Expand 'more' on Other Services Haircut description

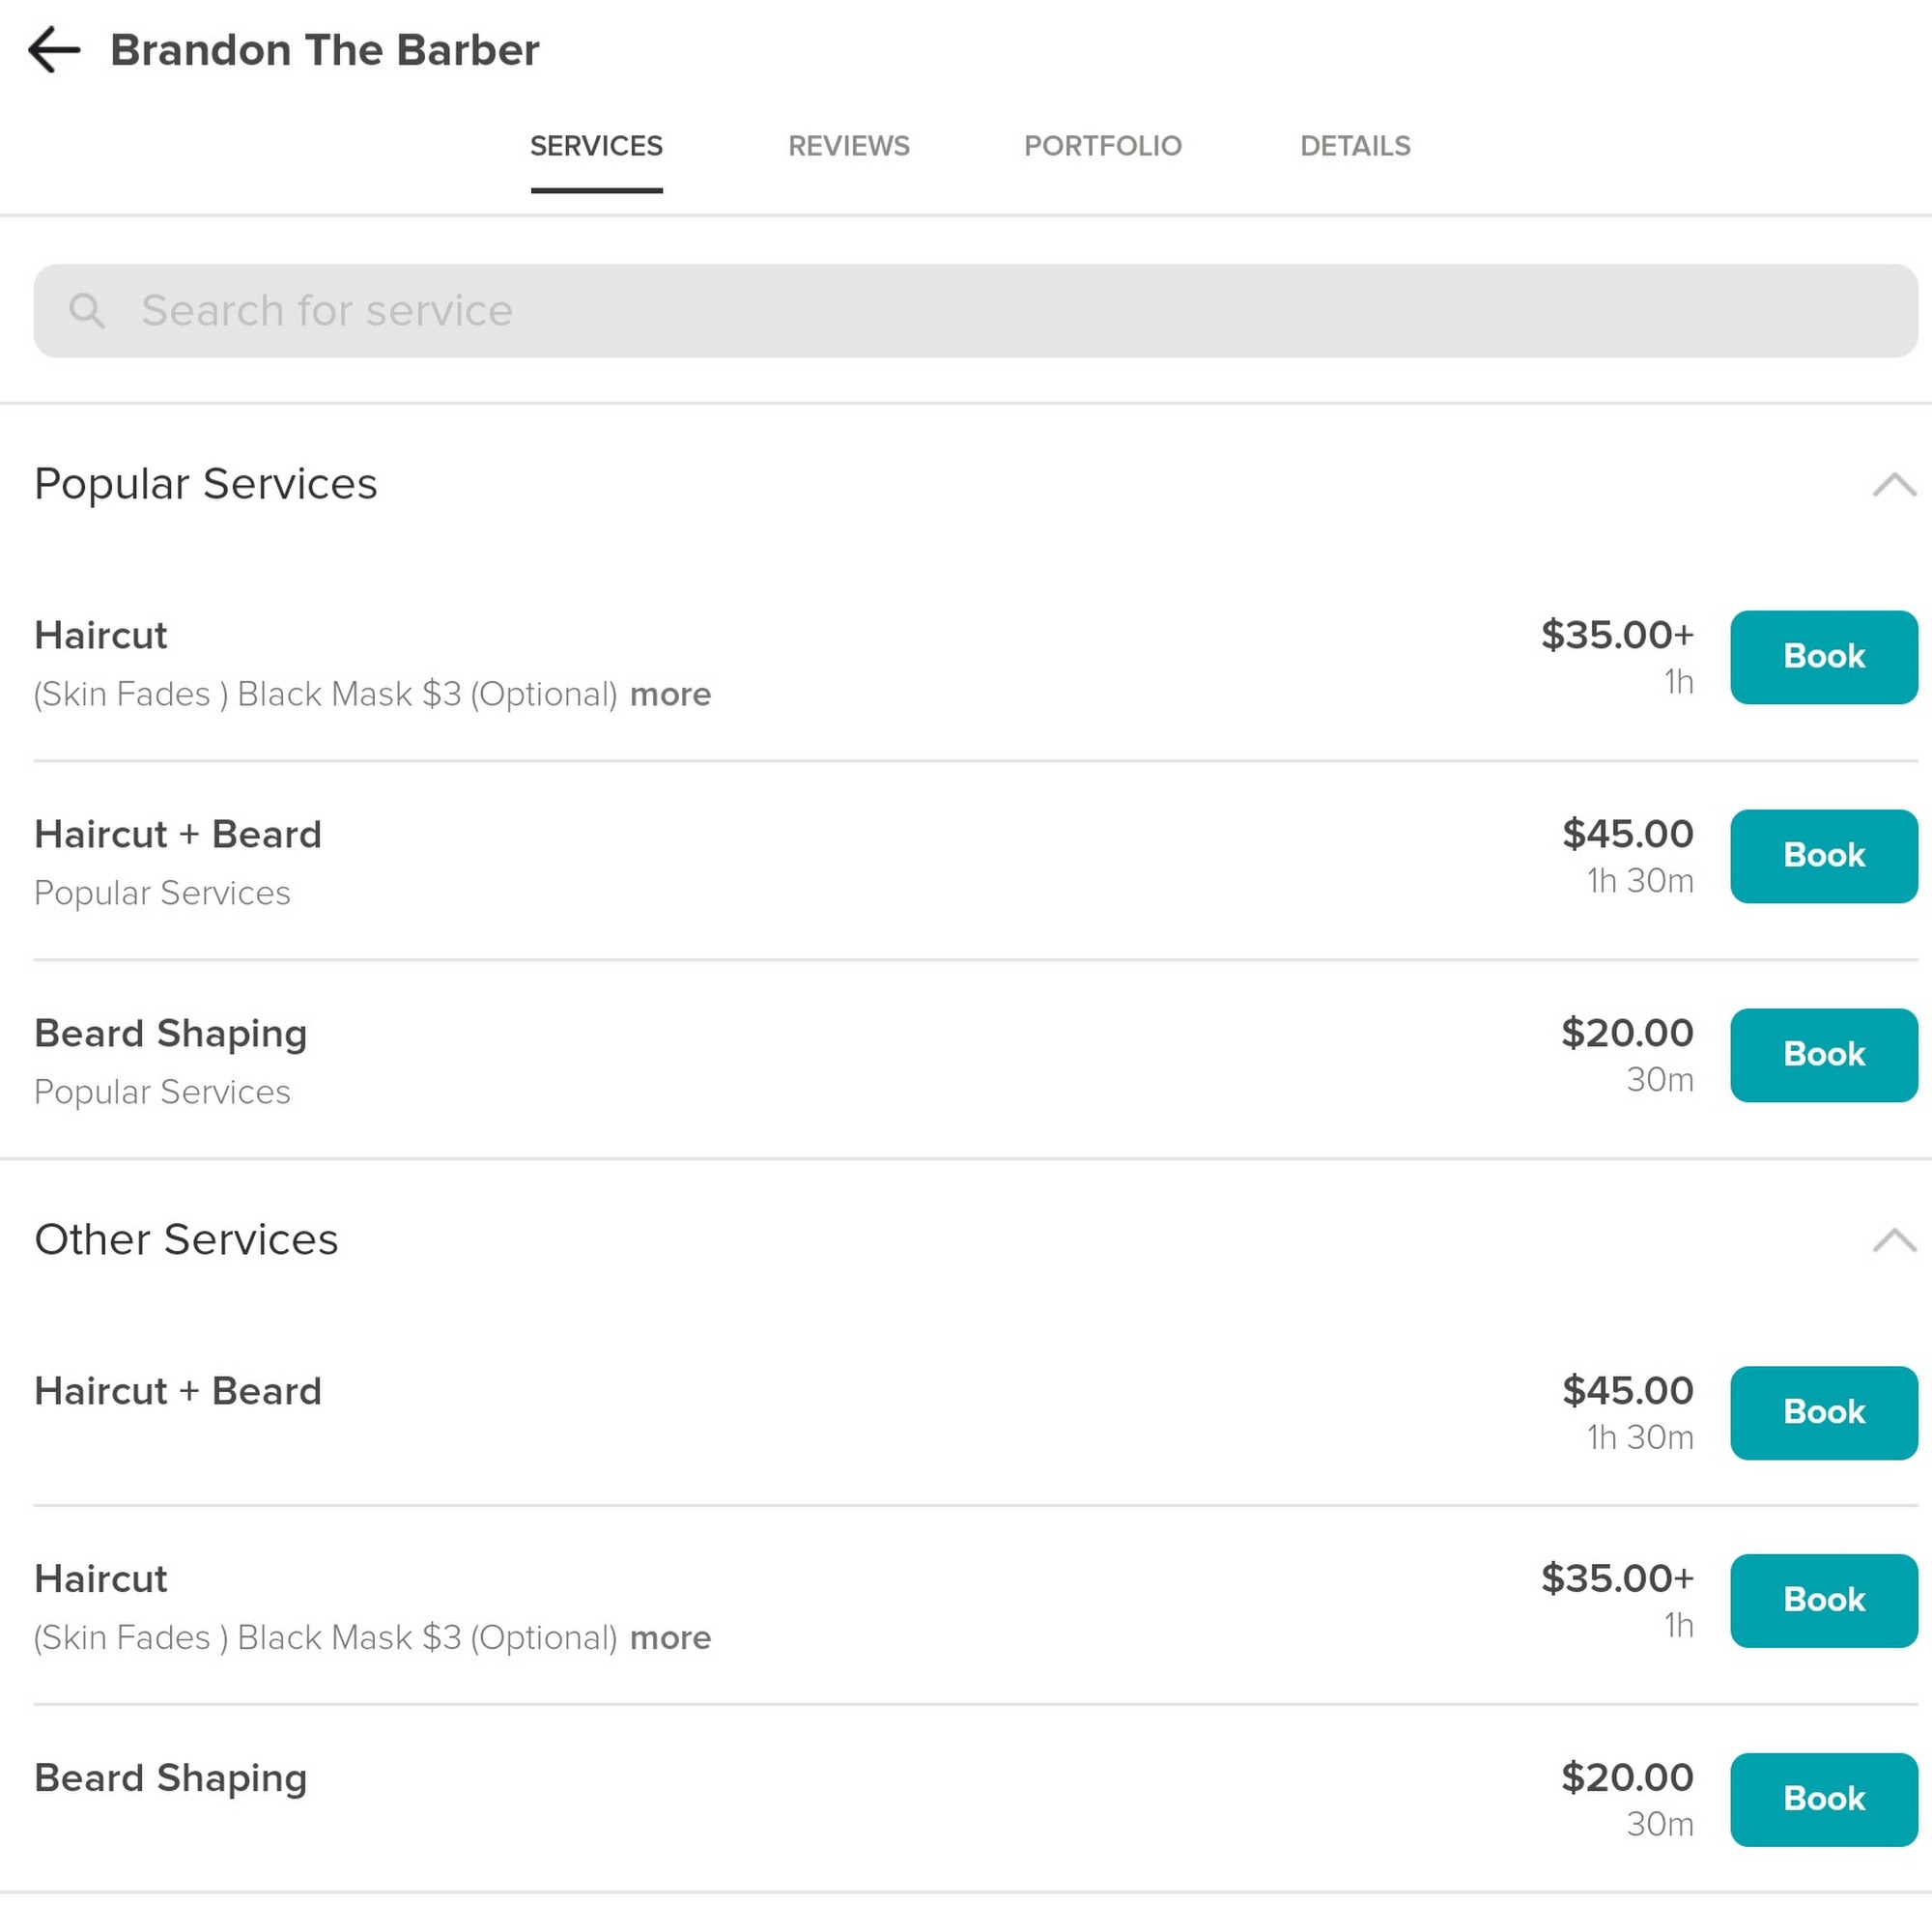tap(670, 1638)
